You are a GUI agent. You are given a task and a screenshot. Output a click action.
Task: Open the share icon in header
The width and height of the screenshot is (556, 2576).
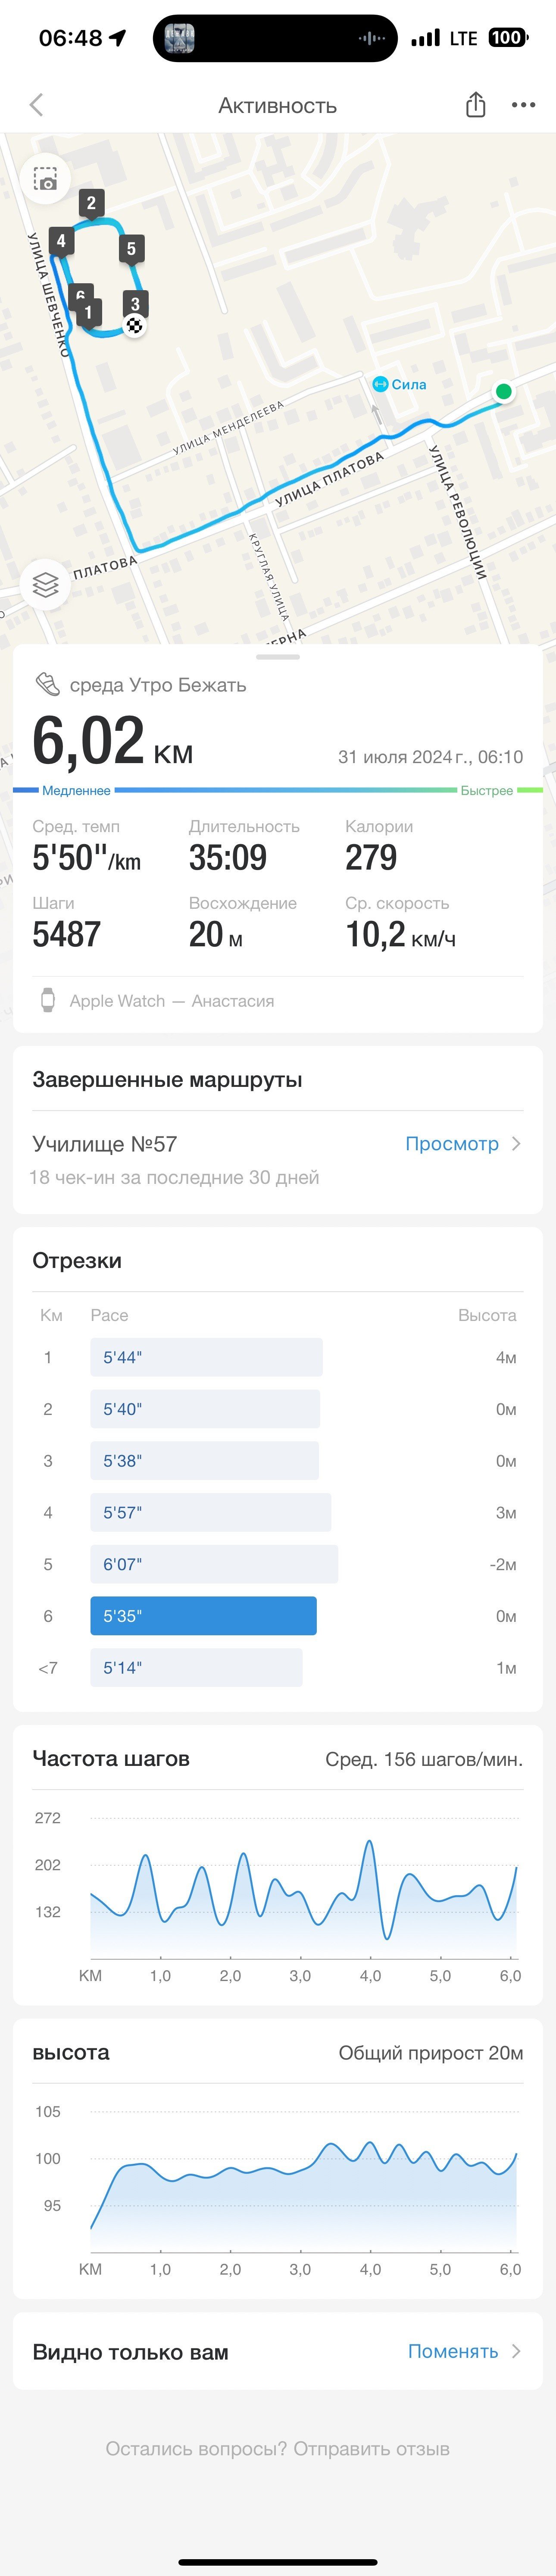(x=476, y=105)
